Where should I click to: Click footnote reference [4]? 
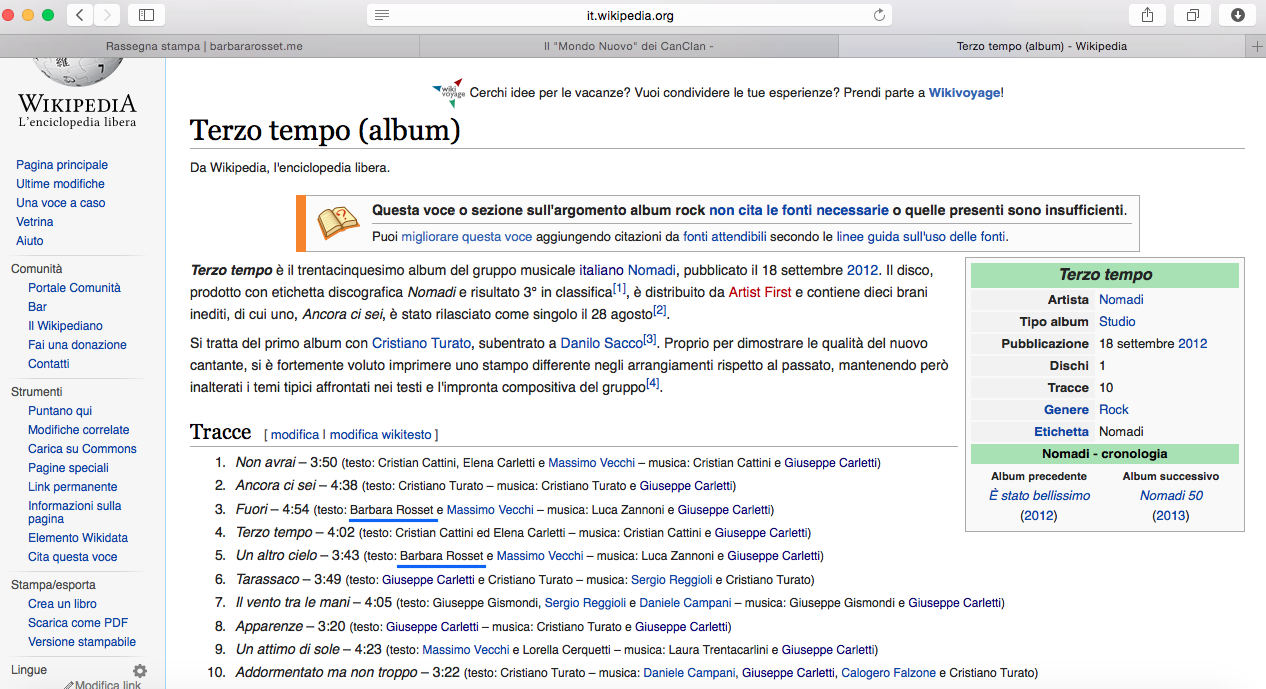click(x=653, y=383)
